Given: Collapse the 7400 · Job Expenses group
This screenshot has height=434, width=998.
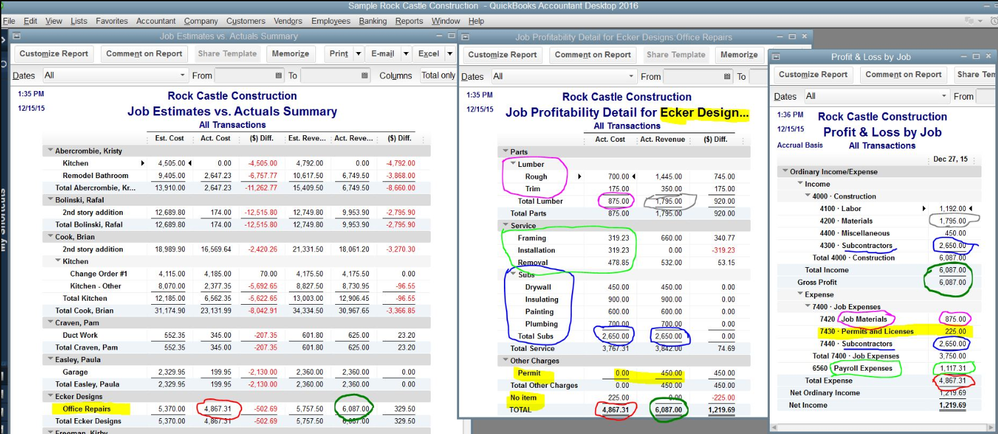Looking at the screenshot, I should pos(808,307).
